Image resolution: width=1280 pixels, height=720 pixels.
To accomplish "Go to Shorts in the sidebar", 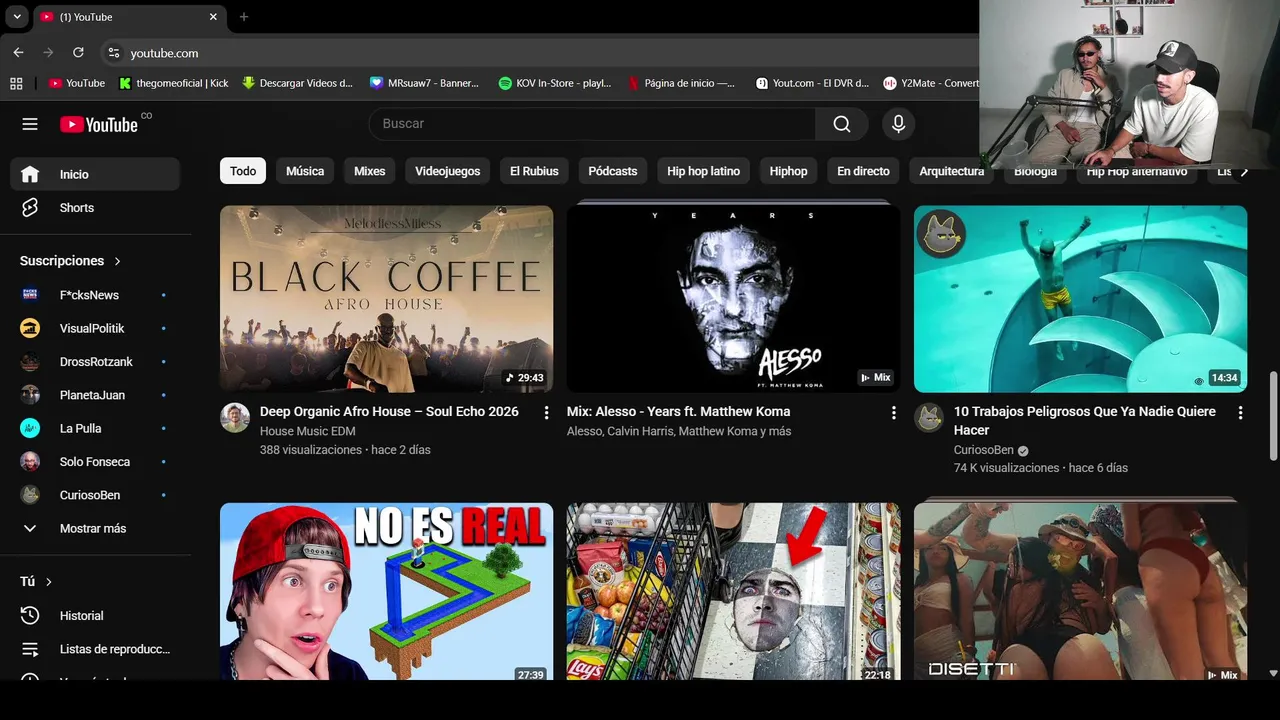I will [x=94, y=208].
